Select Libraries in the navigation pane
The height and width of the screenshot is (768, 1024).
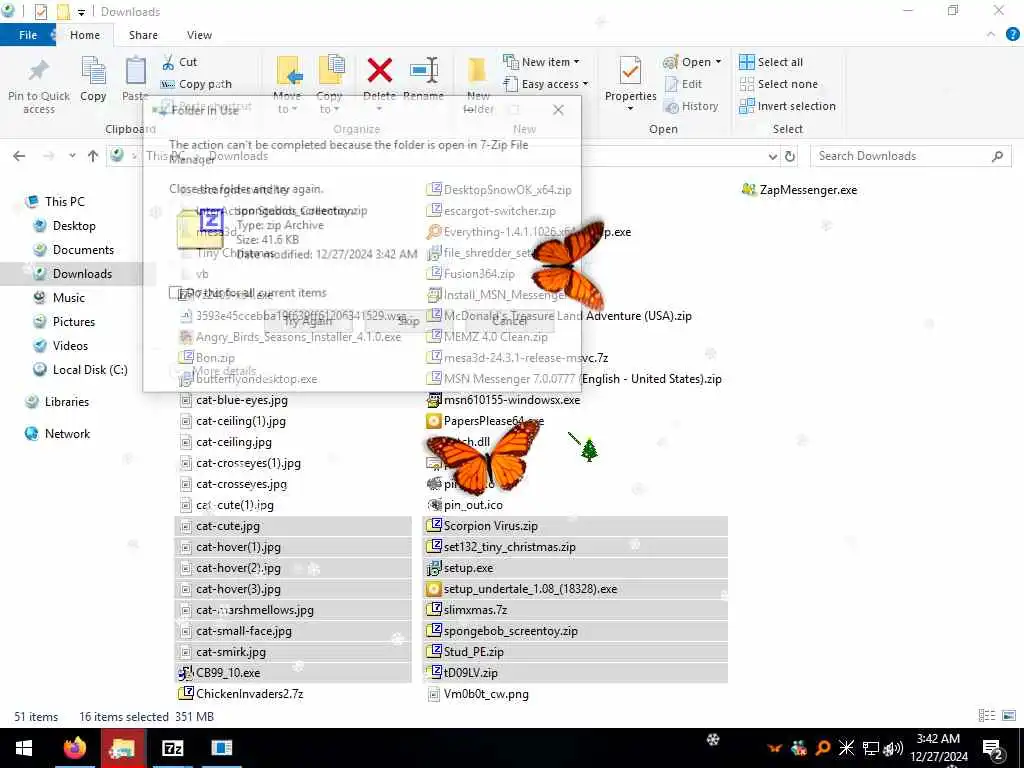pyautogui.click(x=67, y=402)
